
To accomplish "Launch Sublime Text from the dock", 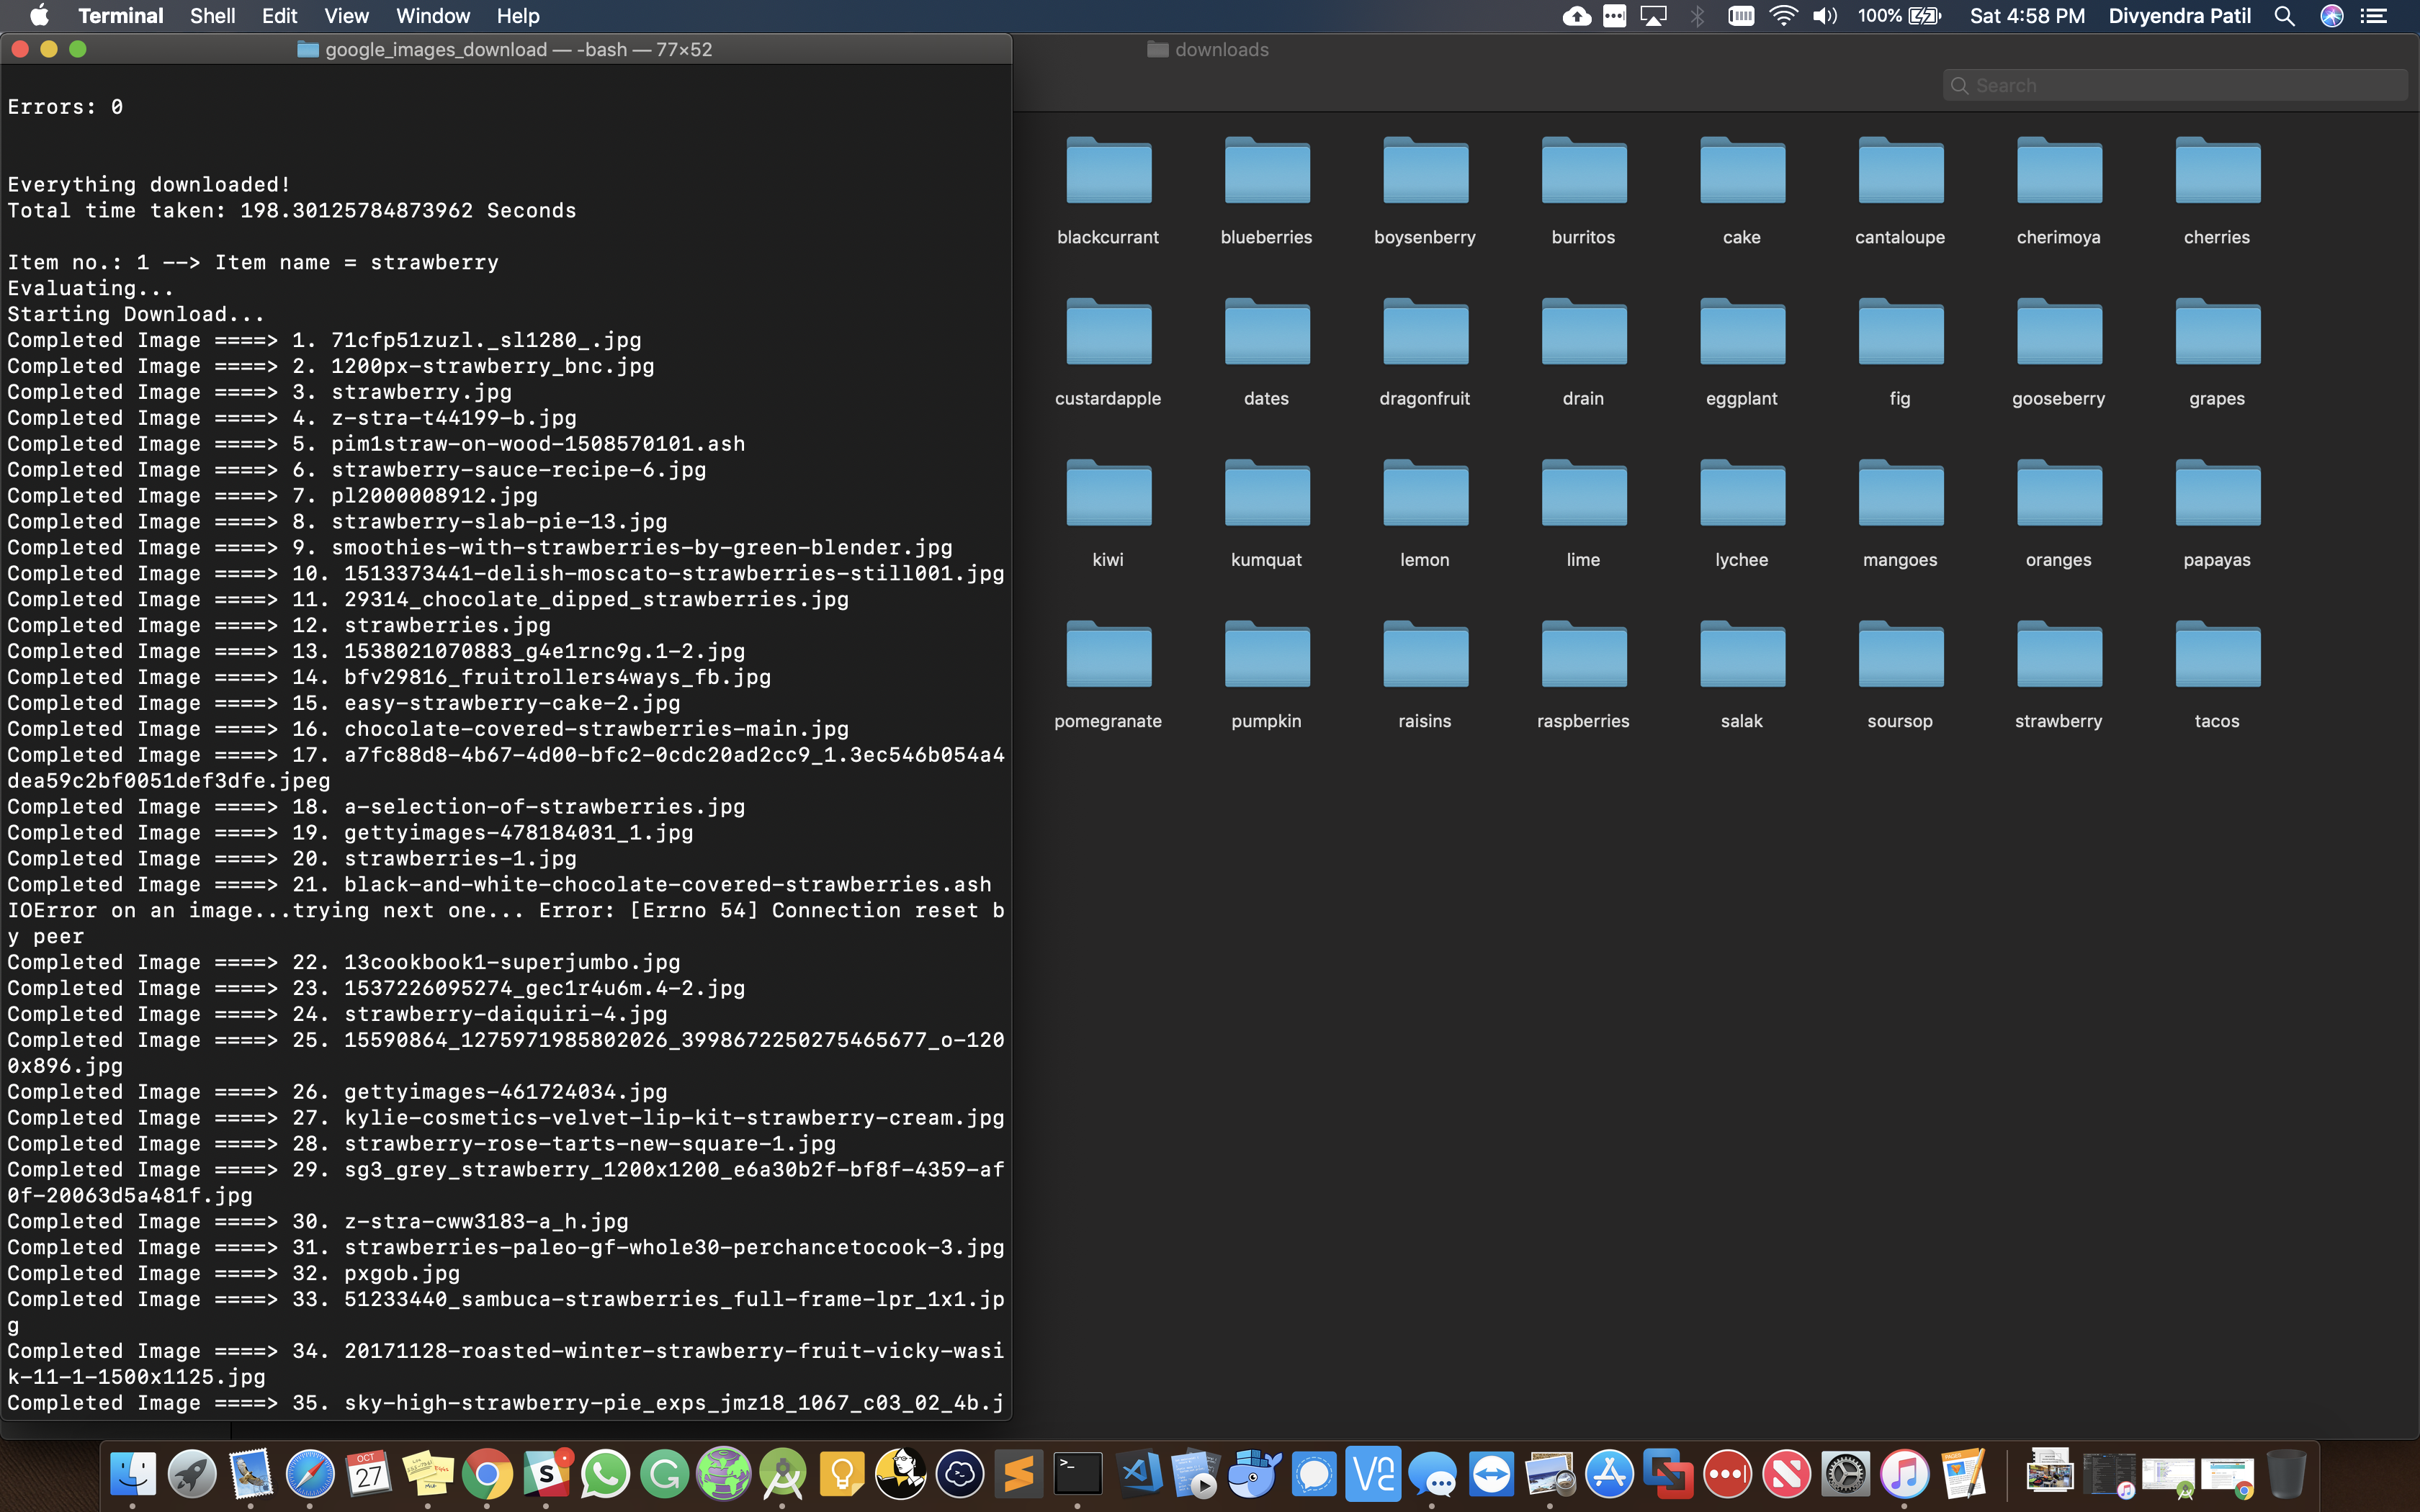I will [x=1019, y=1473].
